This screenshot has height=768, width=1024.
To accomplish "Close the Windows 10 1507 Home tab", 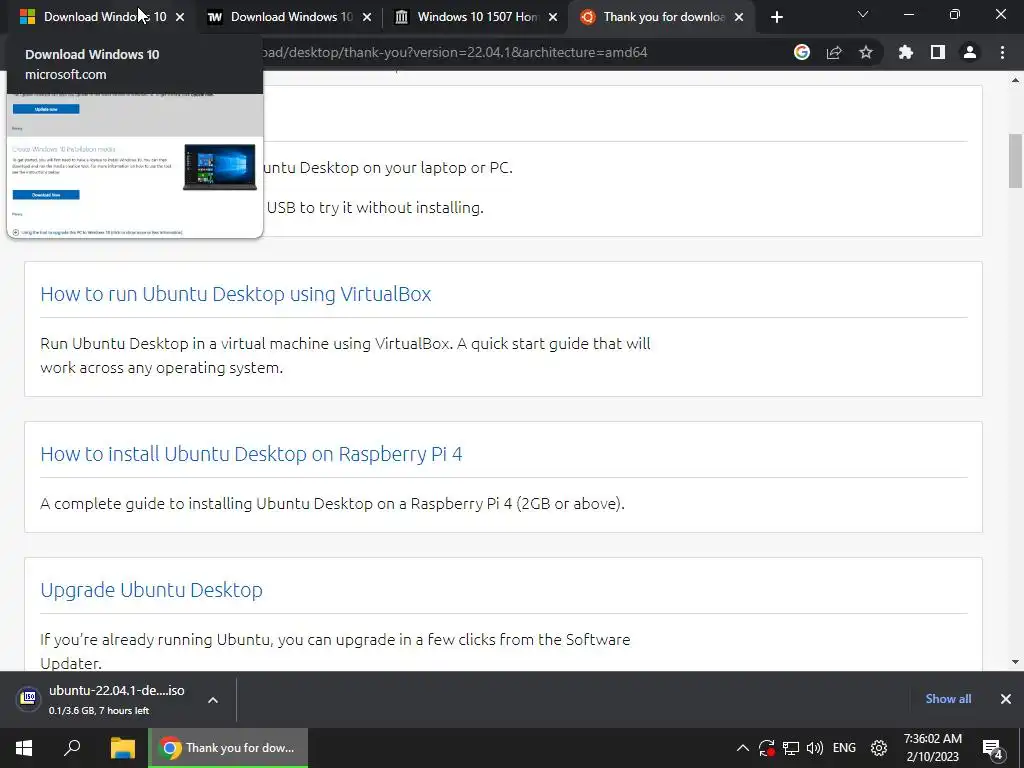I will (x=553, y=17).
